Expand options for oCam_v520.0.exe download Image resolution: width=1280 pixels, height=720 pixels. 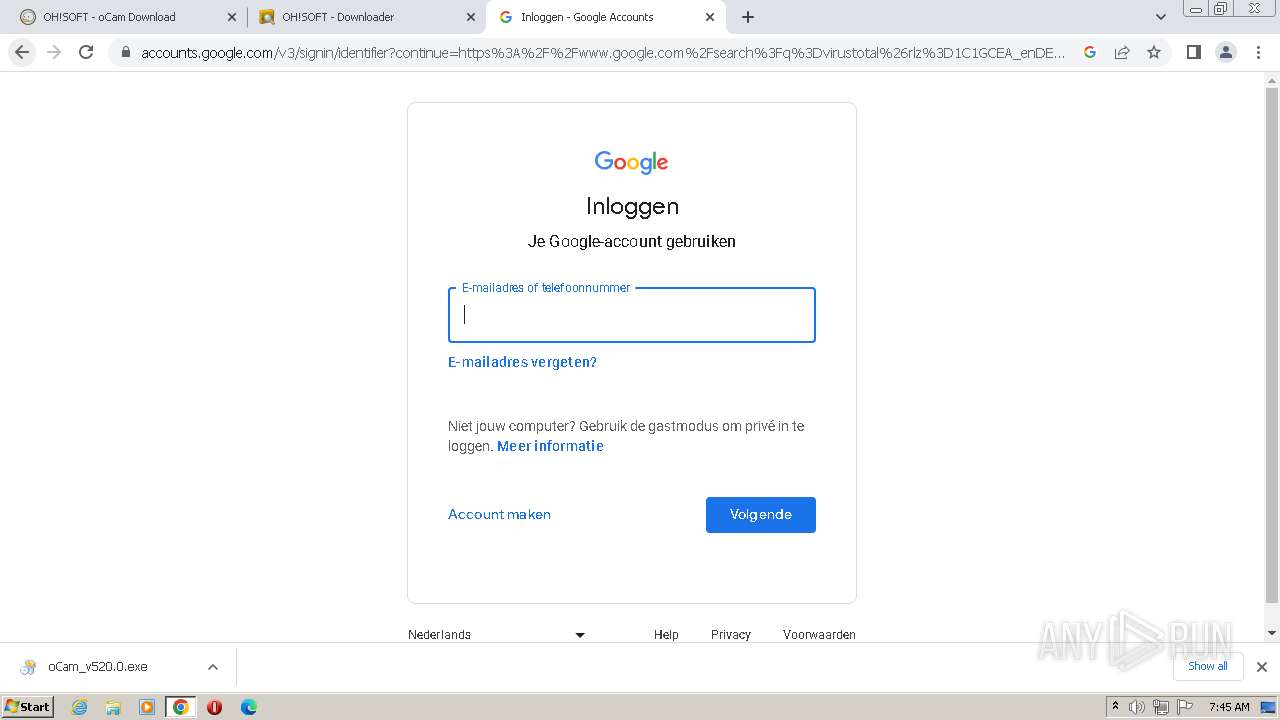click(212, 667)
